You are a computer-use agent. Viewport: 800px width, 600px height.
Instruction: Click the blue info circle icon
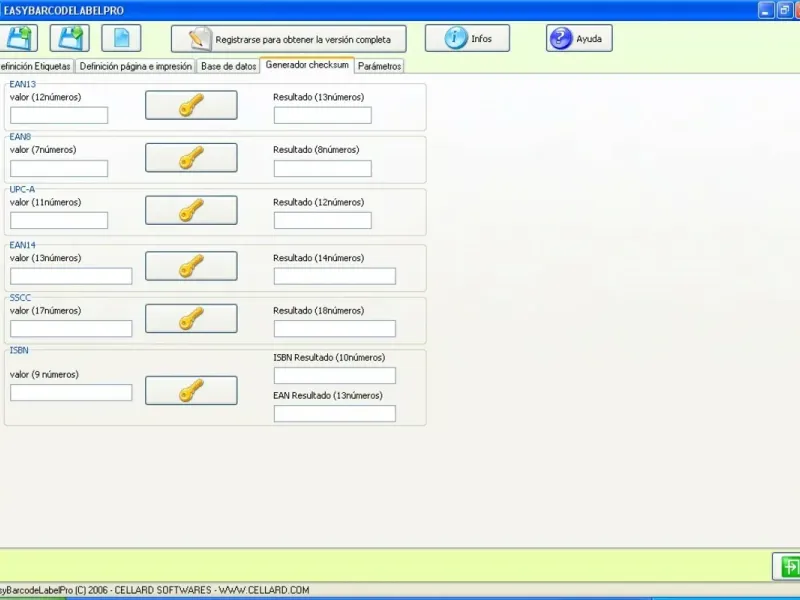pyautogui.click(x=455, y=38)
